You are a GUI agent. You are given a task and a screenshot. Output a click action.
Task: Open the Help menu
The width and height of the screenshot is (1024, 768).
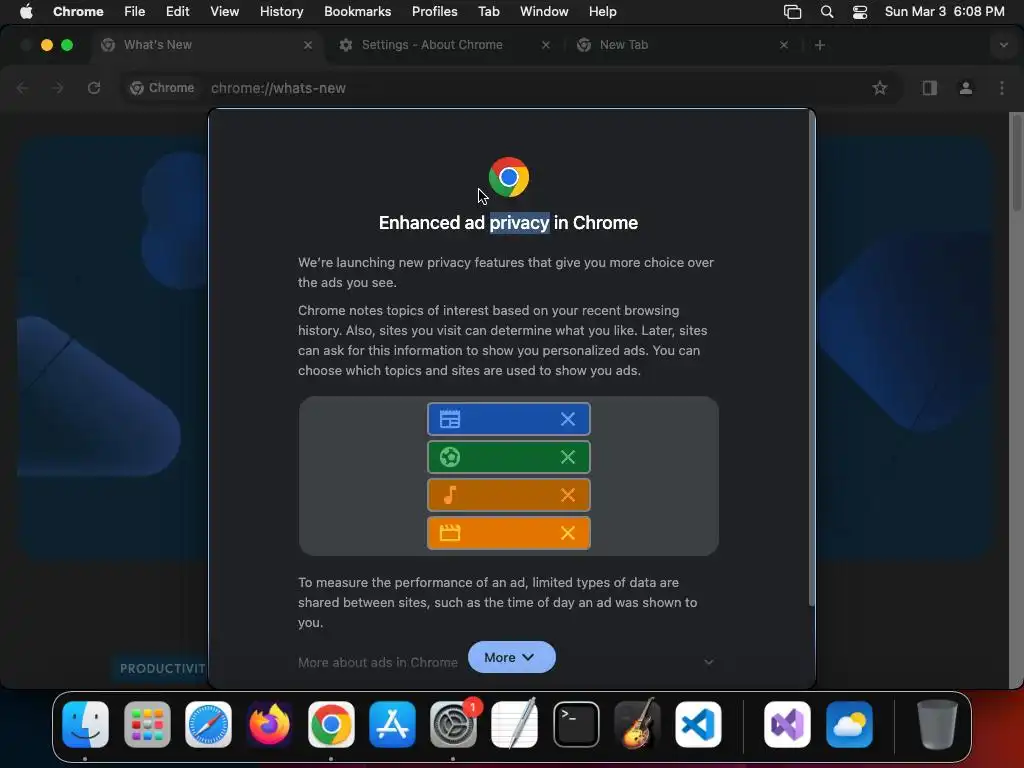coord(602,12)
